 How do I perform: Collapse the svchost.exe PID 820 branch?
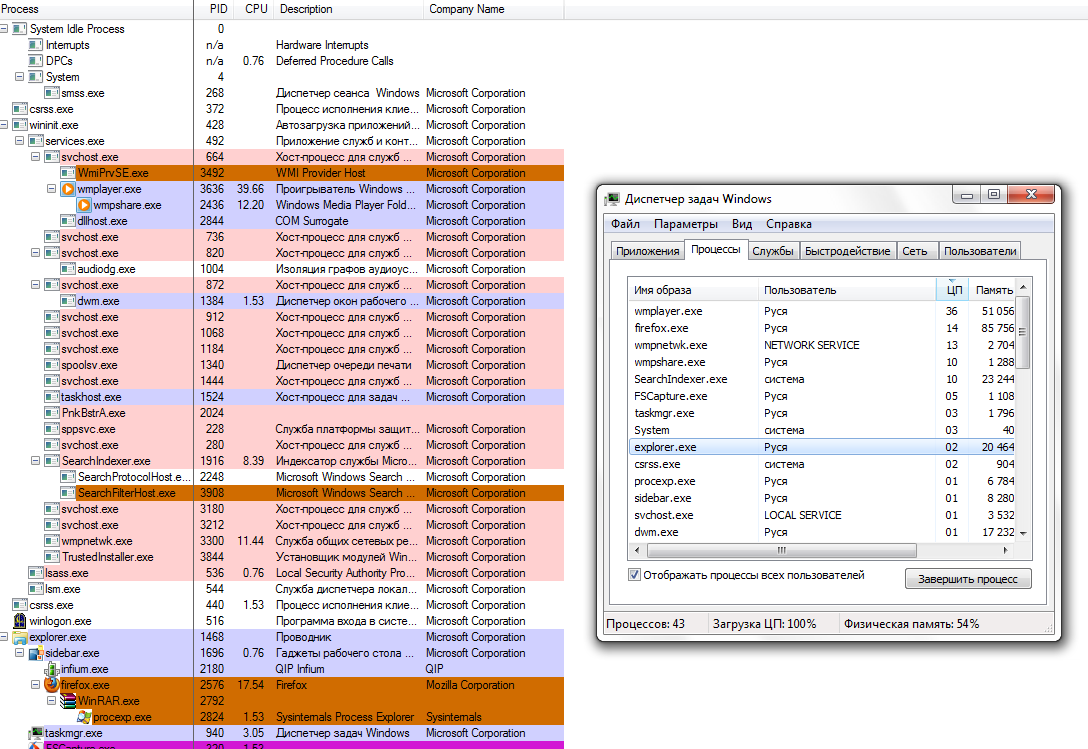coord(35,253)
